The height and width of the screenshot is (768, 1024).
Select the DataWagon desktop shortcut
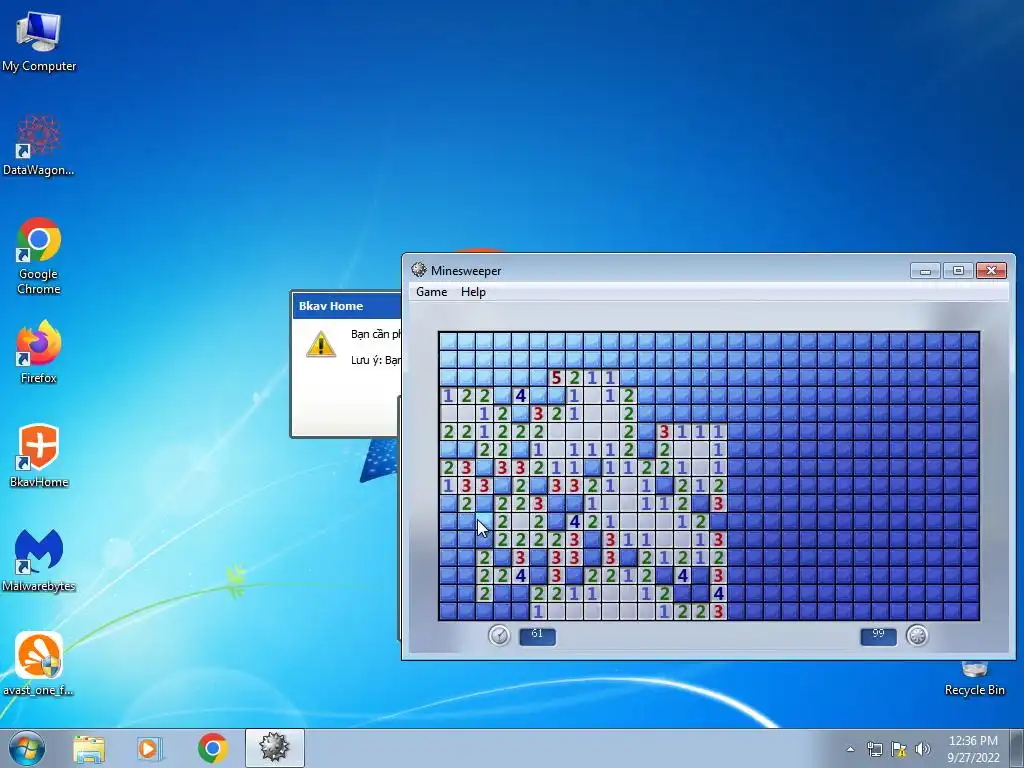[39, 145]
